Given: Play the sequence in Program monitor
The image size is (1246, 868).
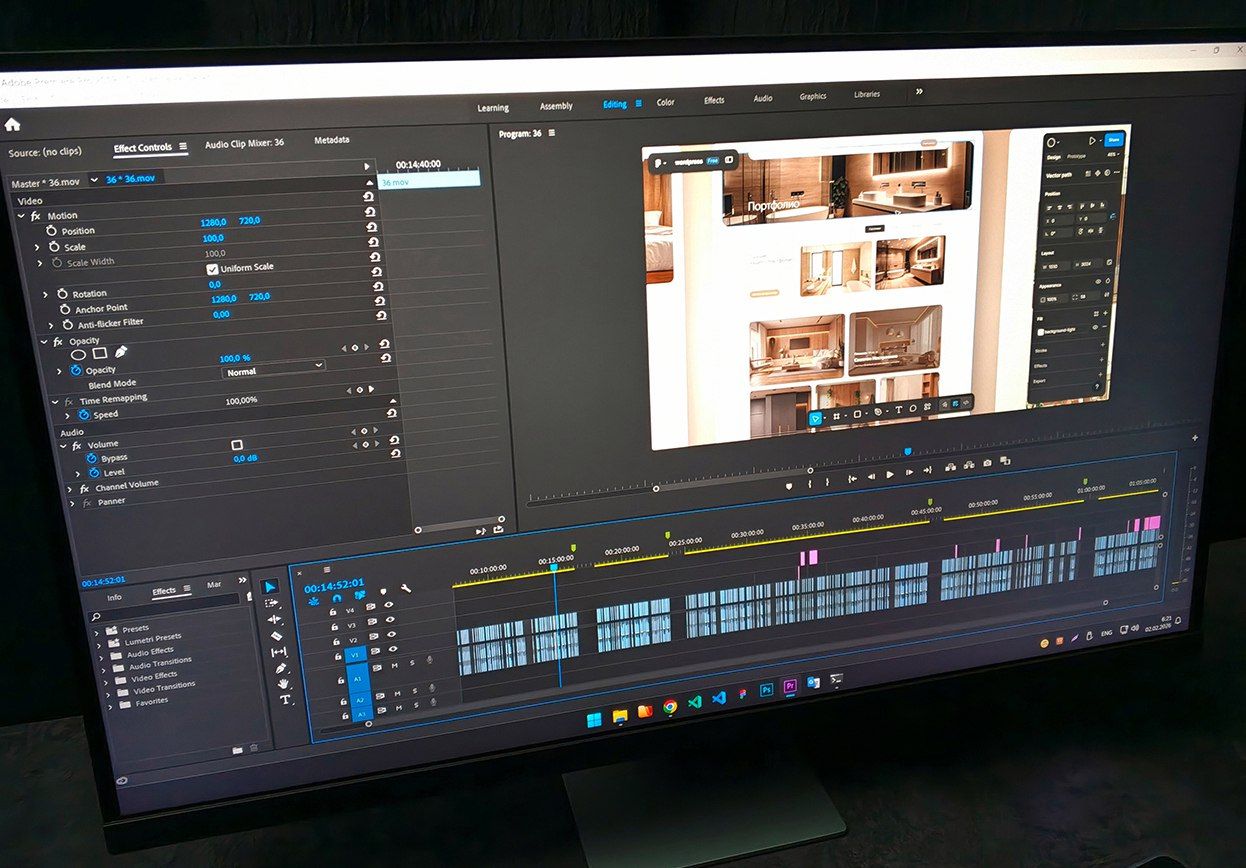Looking at the screenshot, I should (x=889, y=473).
